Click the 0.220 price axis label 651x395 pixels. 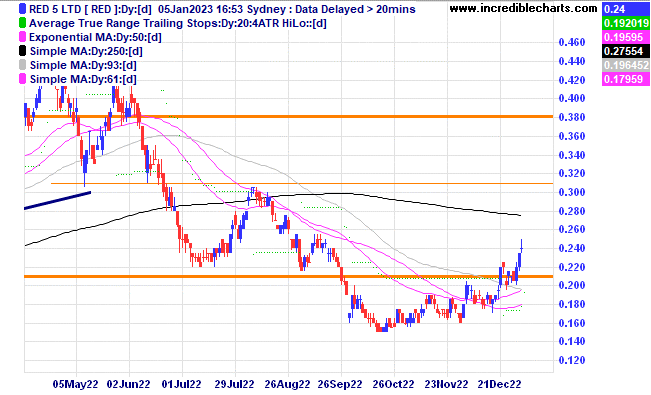572,267
